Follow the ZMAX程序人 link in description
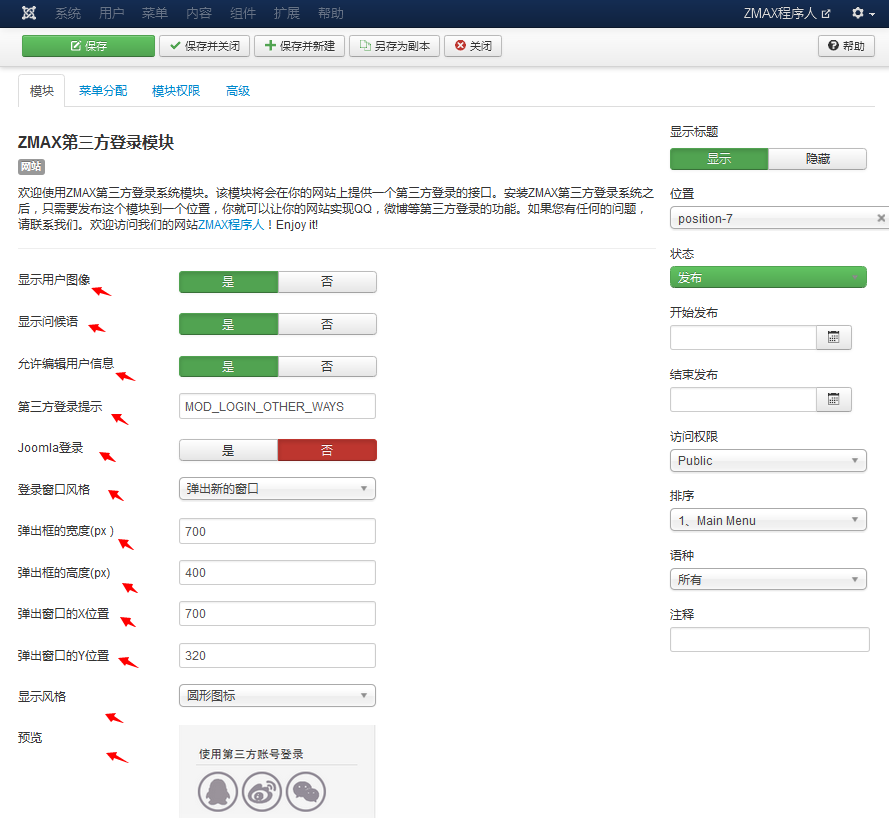 230,226
